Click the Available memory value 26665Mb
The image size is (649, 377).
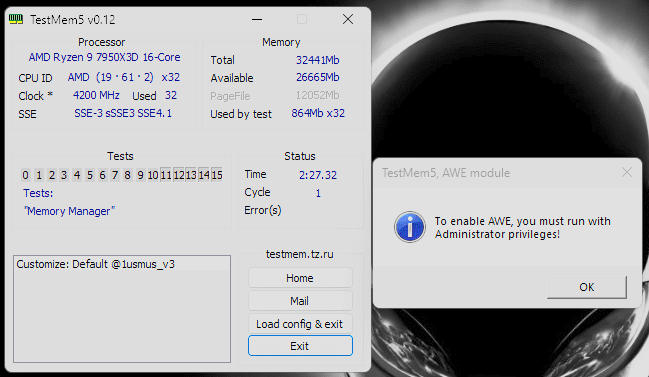pos(317,77)
